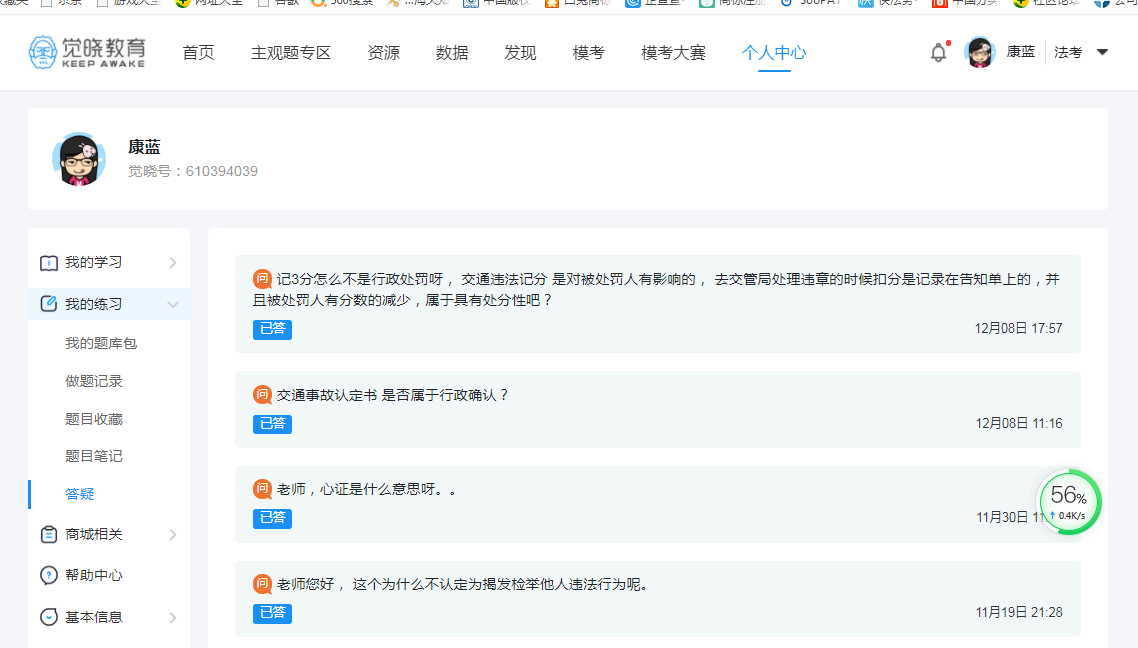
Task: Open 题目收藏 in sidebar
Action: point(94,419)
